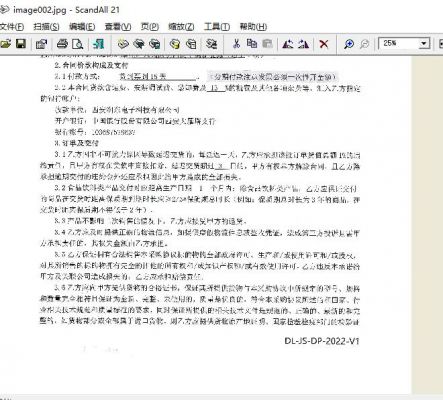This screenshot has height=400, width=443.
Task: Click the red X delete icon
Action: coord(324,44)
